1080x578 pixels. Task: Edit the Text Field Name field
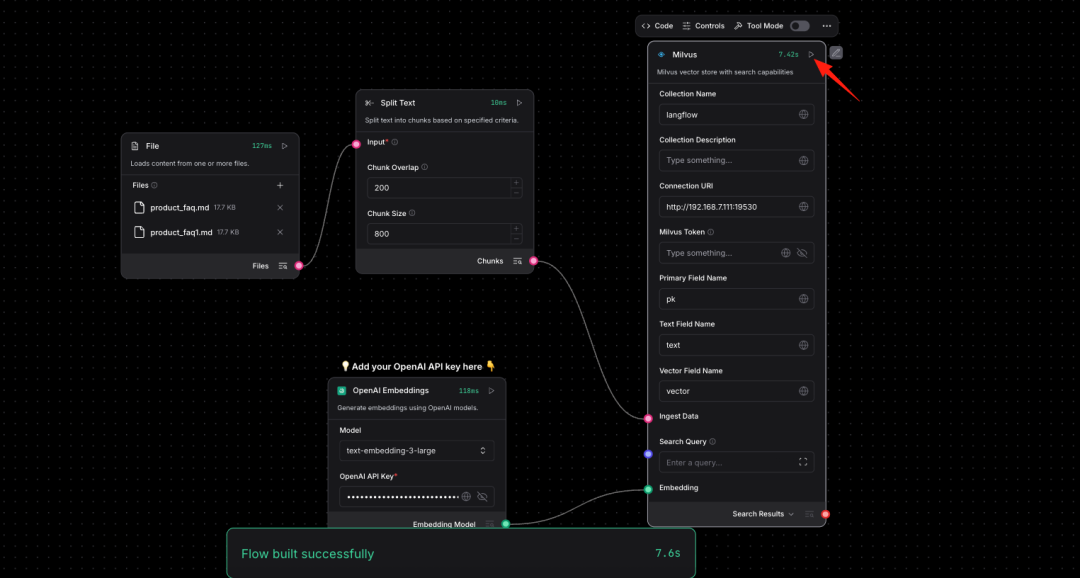[x=736, y=345]
